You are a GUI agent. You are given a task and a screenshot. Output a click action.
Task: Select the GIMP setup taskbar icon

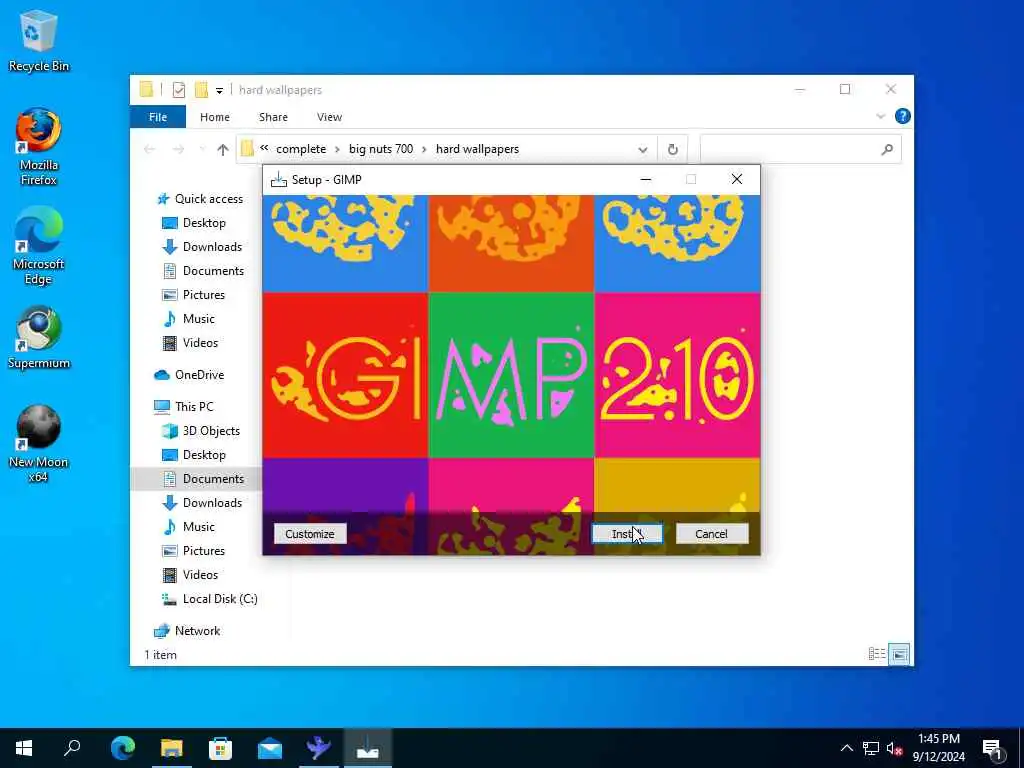368,748
